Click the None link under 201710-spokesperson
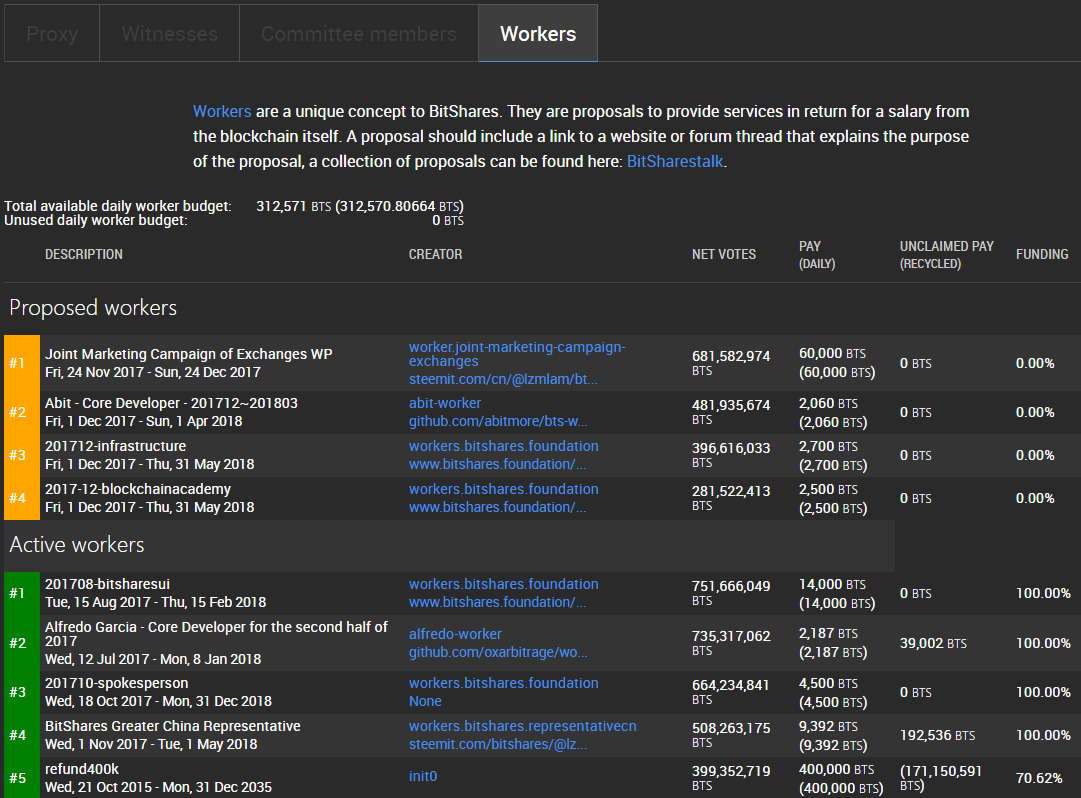 tap(425, 701)
